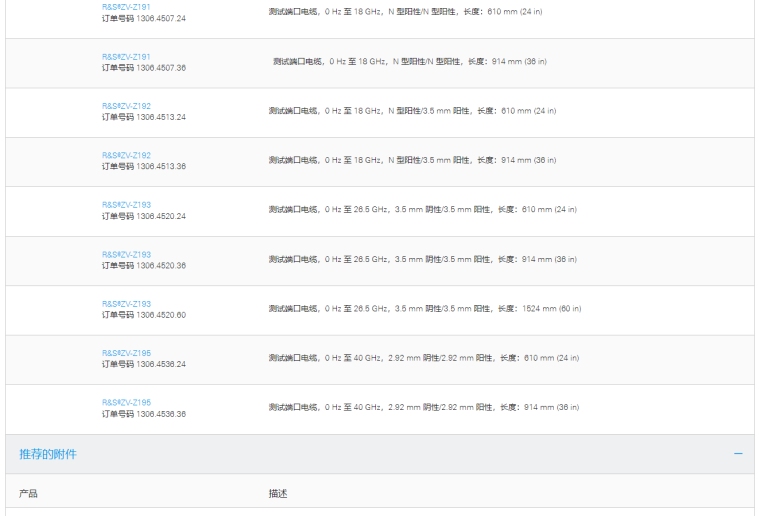This screenshot has width=760, height=516.
Task: Click the 描述 column header
Action: tap(278, 493)
